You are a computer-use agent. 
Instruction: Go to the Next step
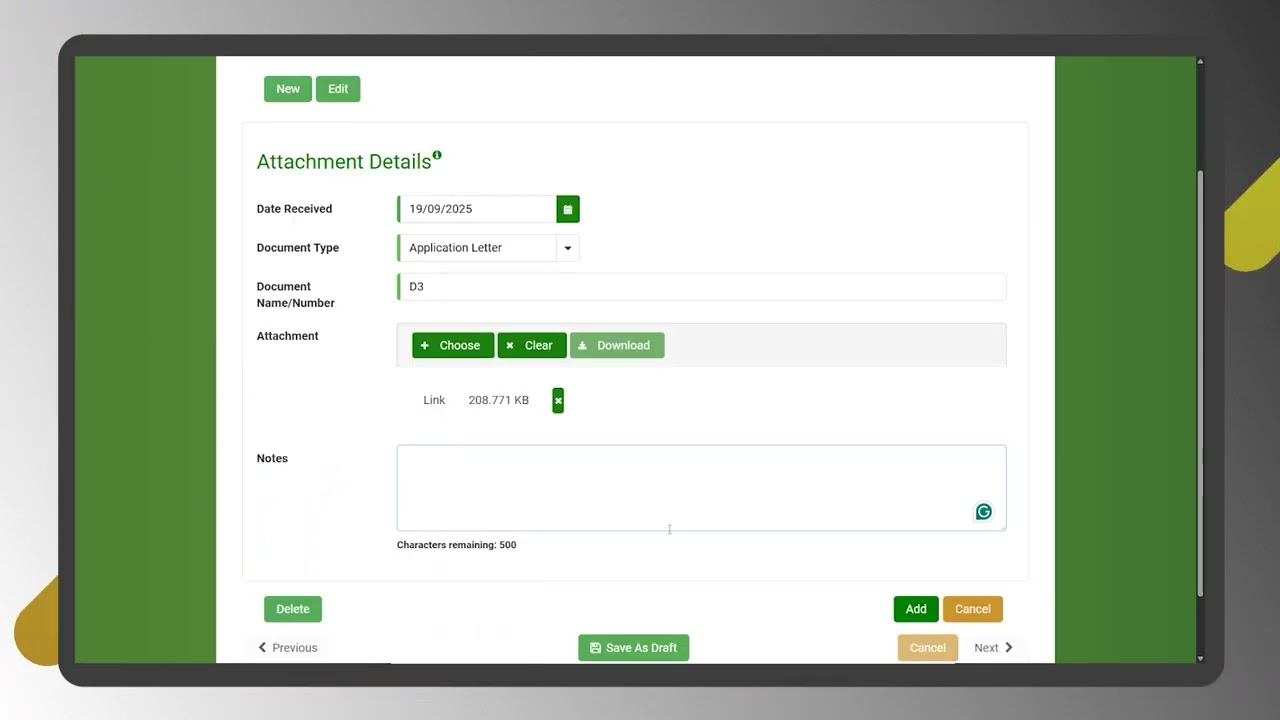(x=994, y=648)
